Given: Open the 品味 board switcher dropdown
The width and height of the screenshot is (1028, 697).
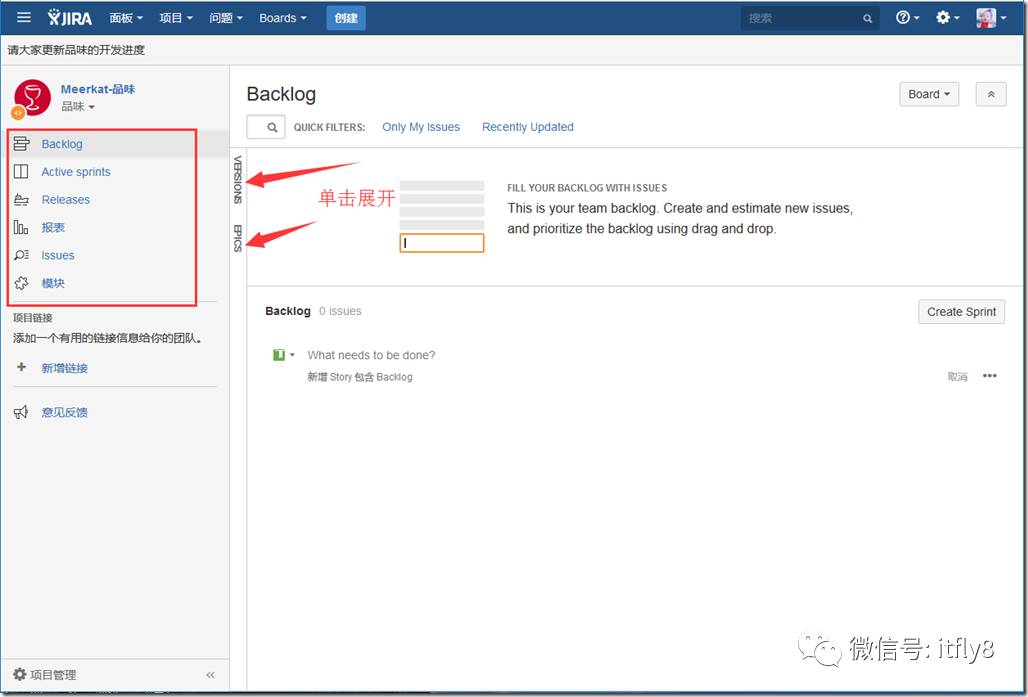Looking at the screenshot, I should (78, 107).
